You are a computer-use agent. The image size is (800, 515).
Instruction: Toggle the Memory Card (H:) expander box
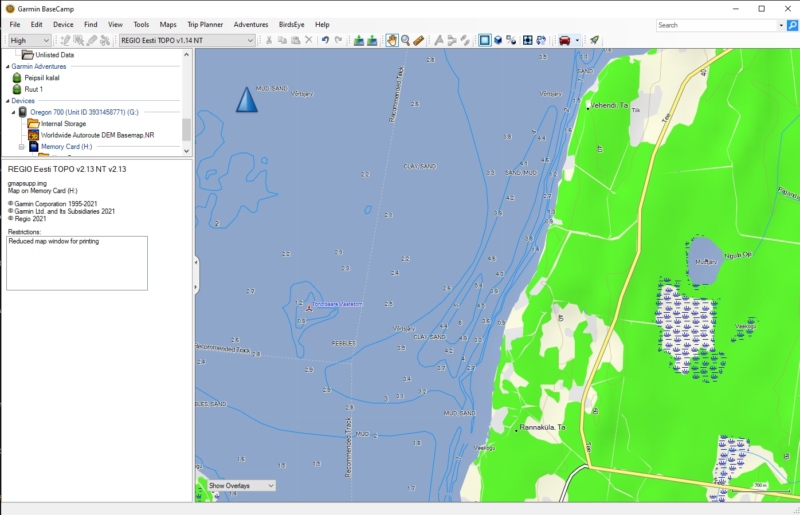(x=21, y=147)
